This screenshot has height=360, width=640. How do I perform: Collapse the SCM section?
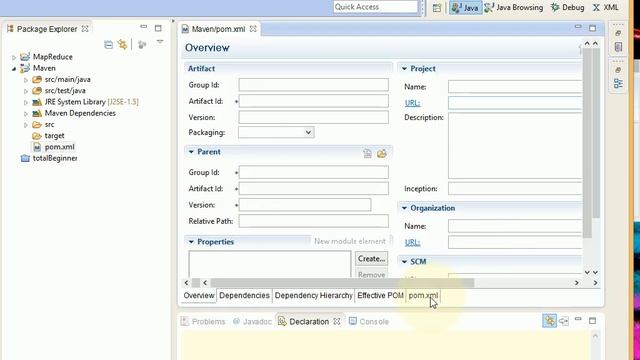point(404,262)
